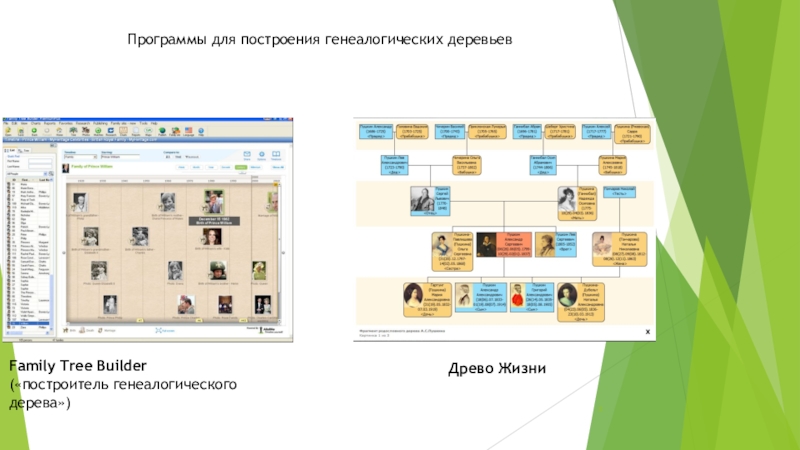
Task: Click the Open toolbar icon
Action: (x=8, y=132)
